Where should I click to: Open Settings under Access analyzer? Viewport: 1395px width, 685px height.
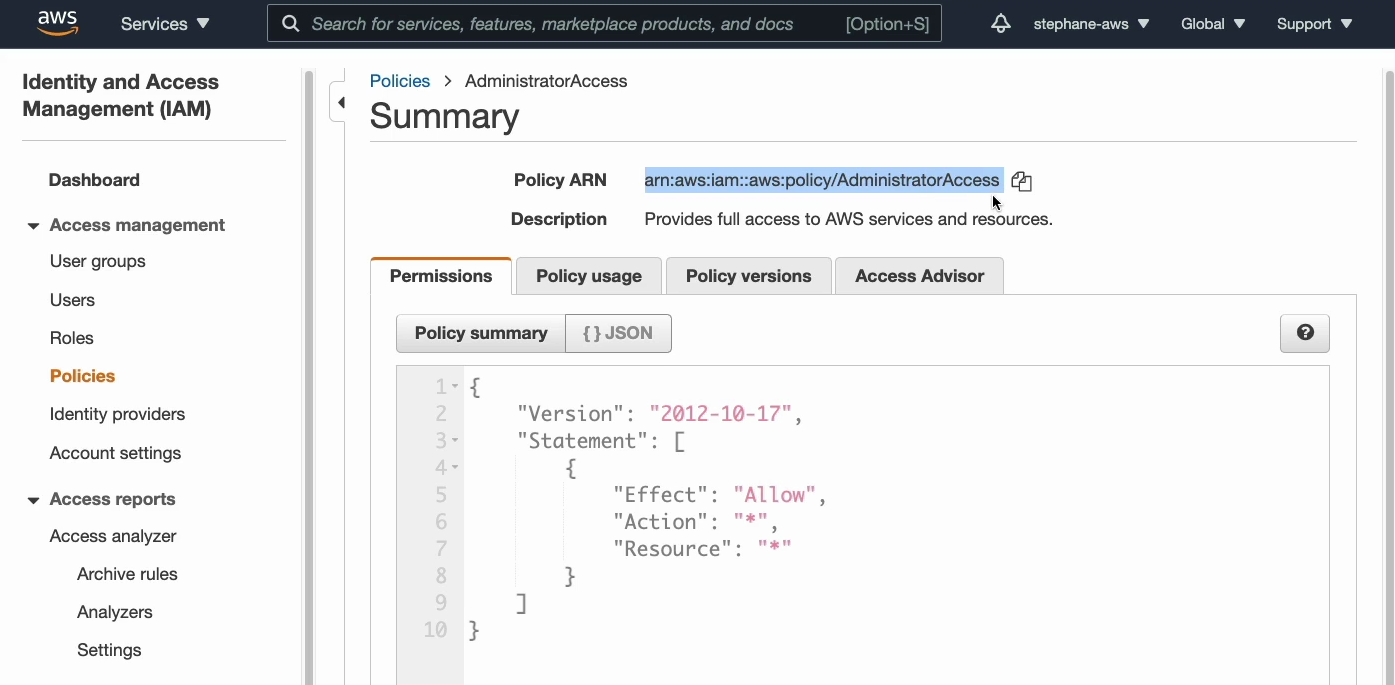pos(109,650)
